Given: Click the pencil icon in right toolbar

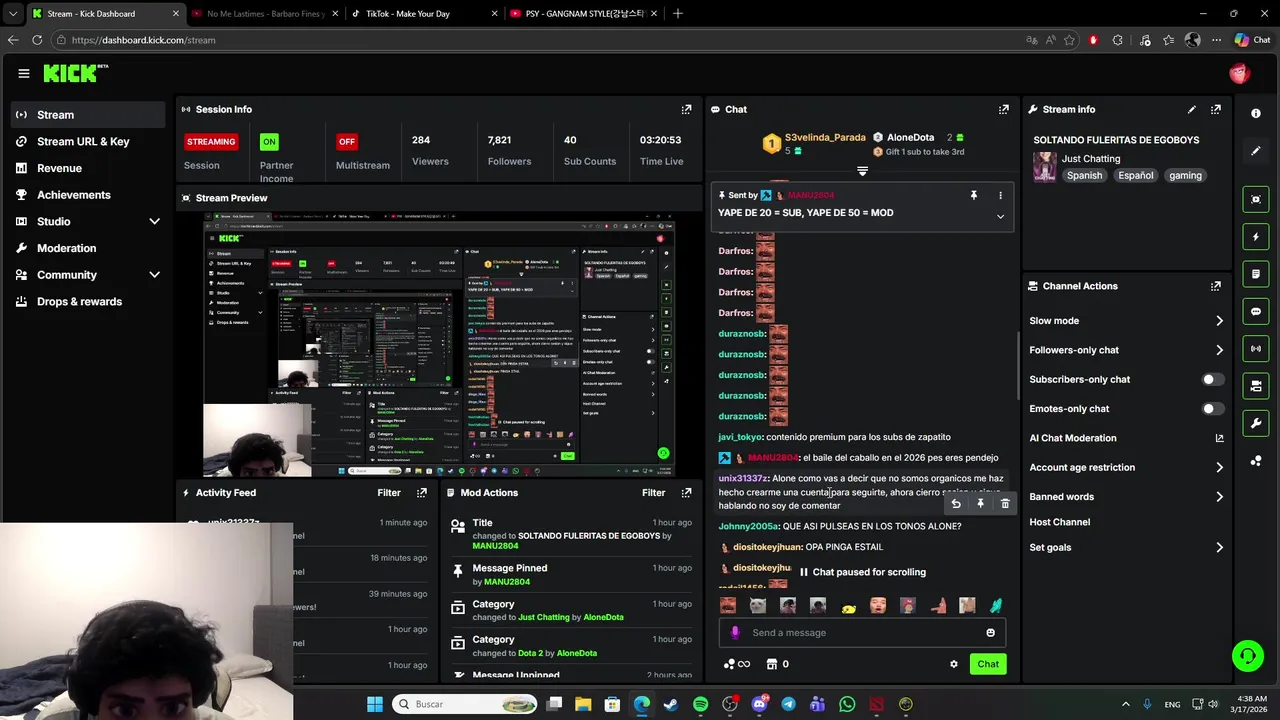Looking at the screenshot, I should (1256, 151).
